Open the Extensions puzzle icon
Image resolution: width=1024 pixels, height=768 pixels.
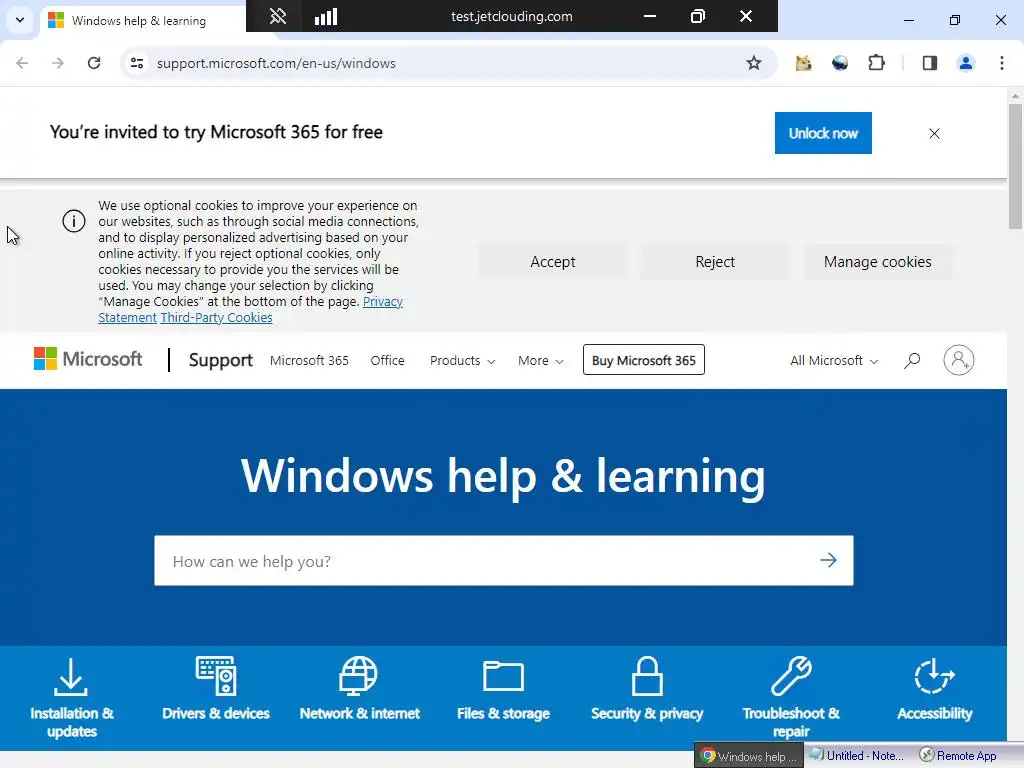[x=876, y=63]
